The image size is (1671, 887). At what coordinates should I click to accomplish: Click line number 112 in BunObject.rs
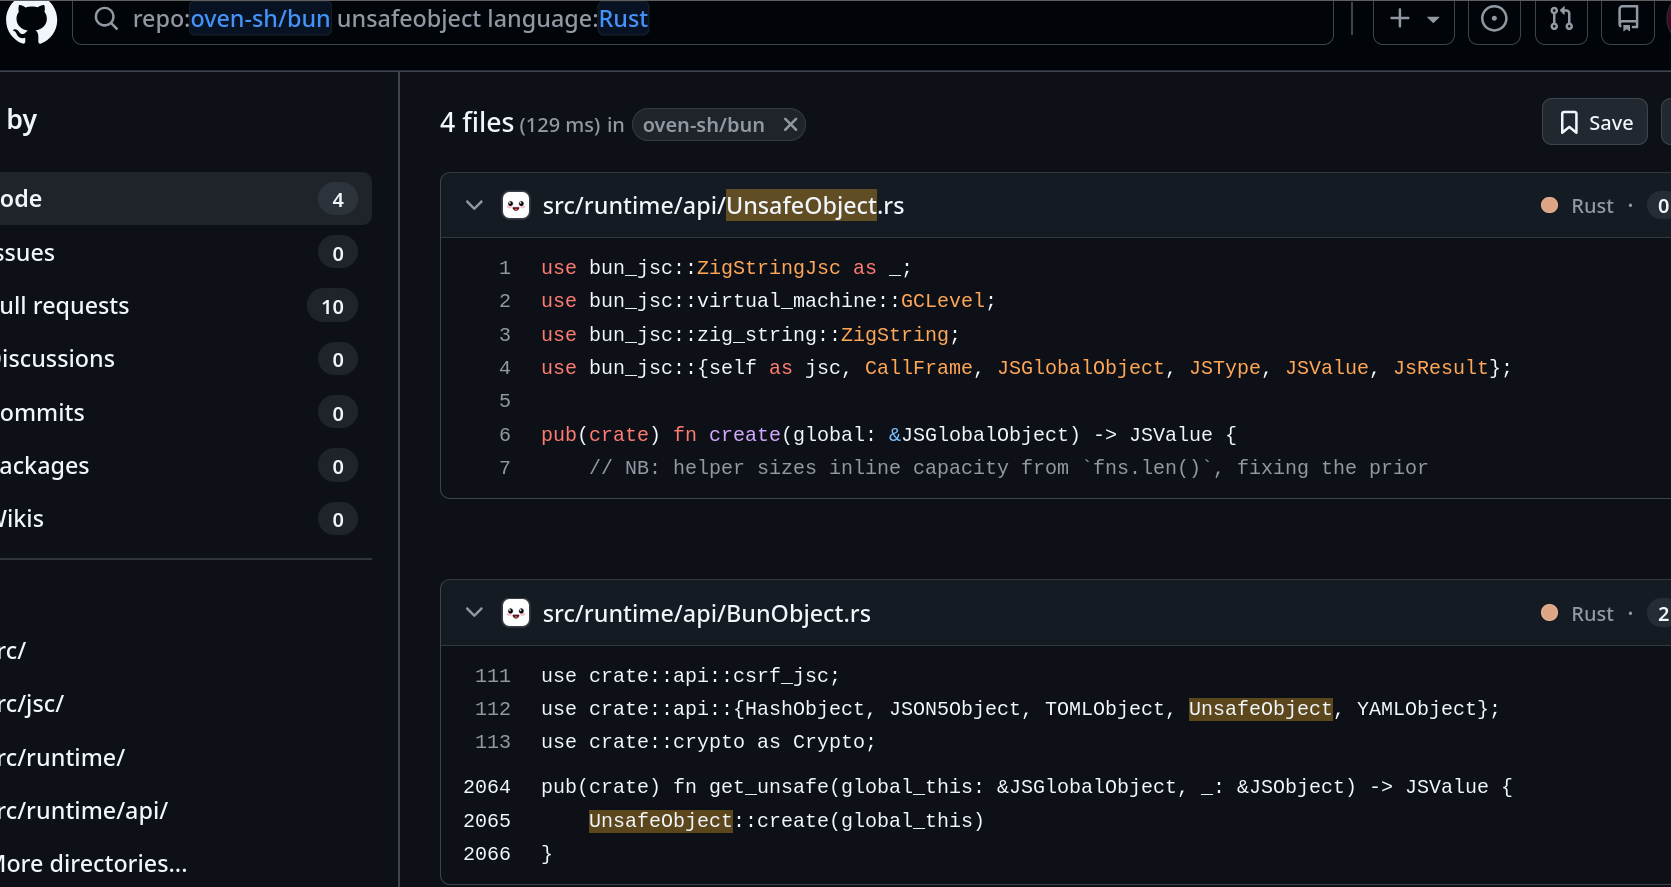[493, 709]
